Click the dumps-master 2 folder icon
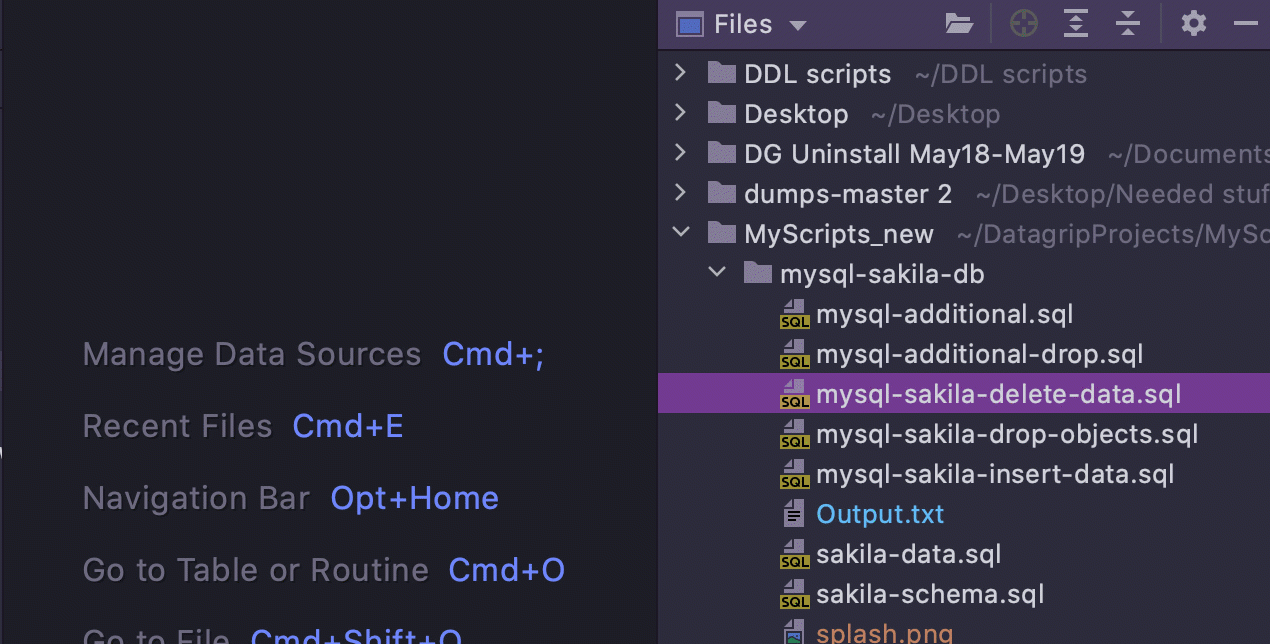 (x=722, y=193)
